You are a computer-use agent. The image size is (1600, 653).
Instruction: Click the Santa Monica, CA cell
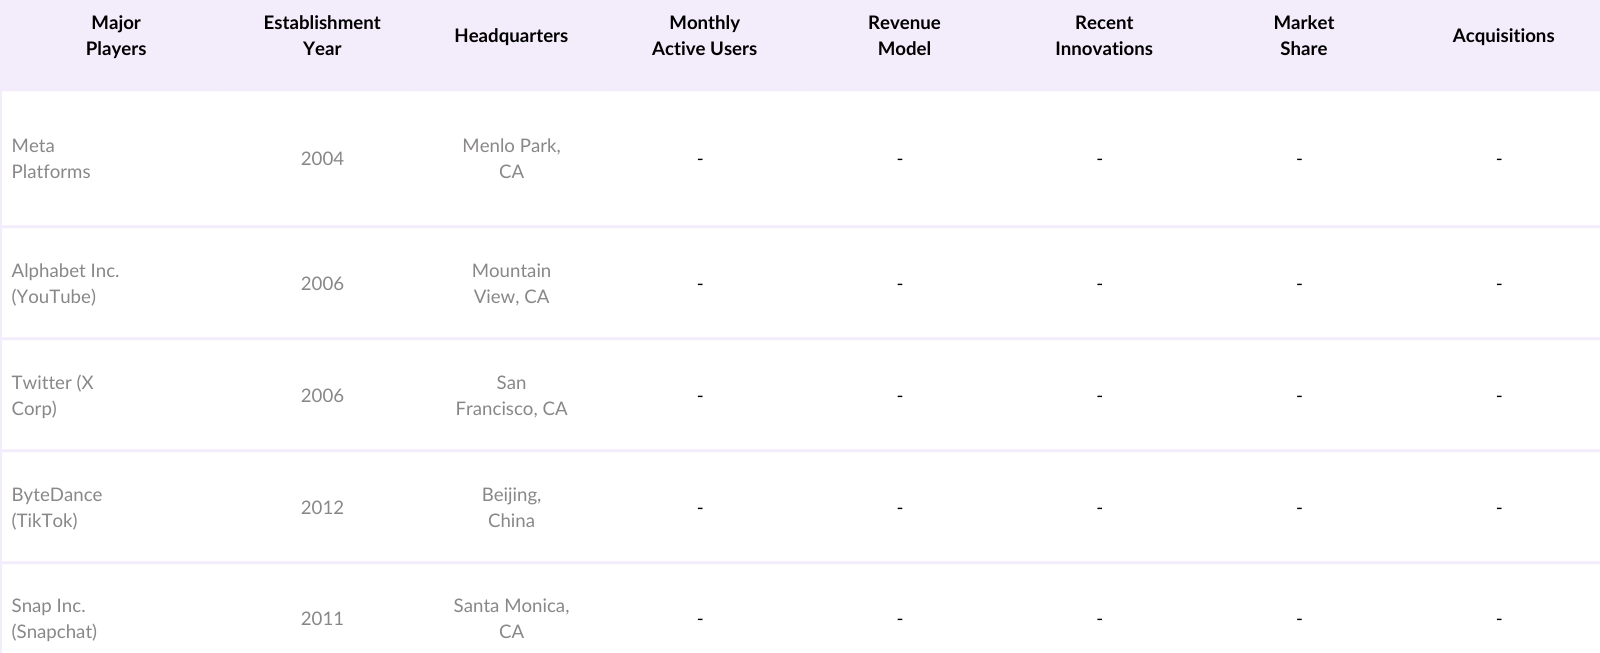point(511,619)
